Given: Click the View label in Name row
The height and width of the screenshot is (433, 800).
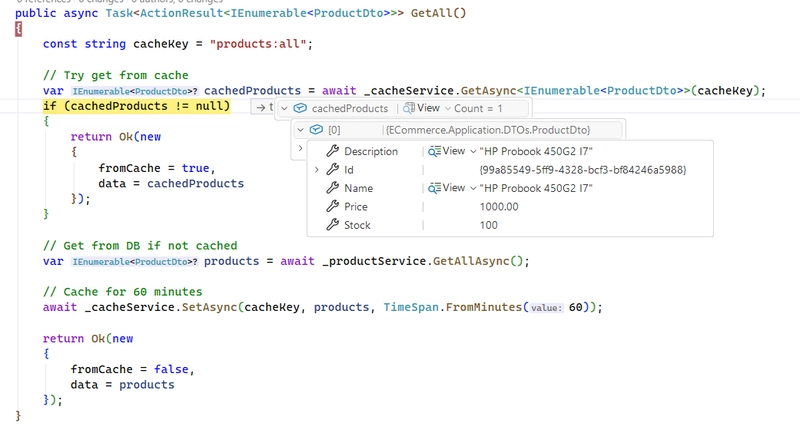Looking at the screenshot, I should [454, 188].
